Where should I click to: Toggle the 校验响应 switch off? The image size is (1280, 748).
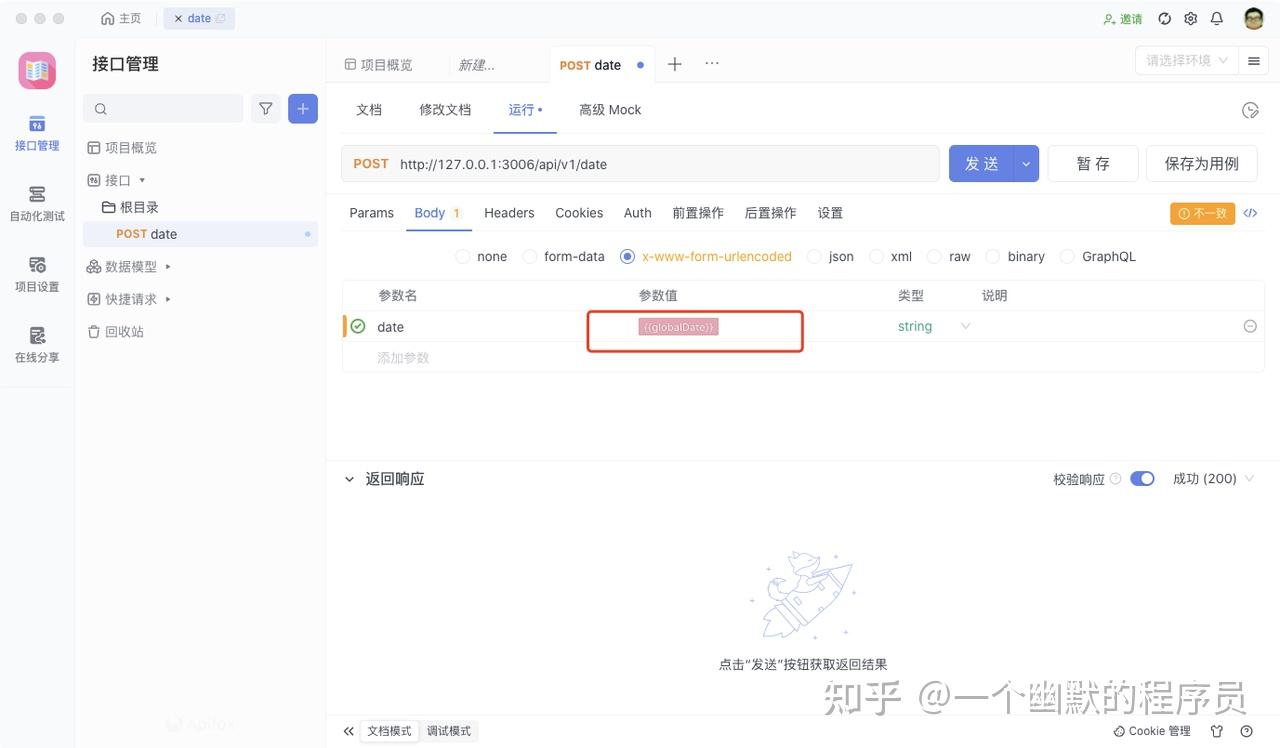tap(1141, 478)
